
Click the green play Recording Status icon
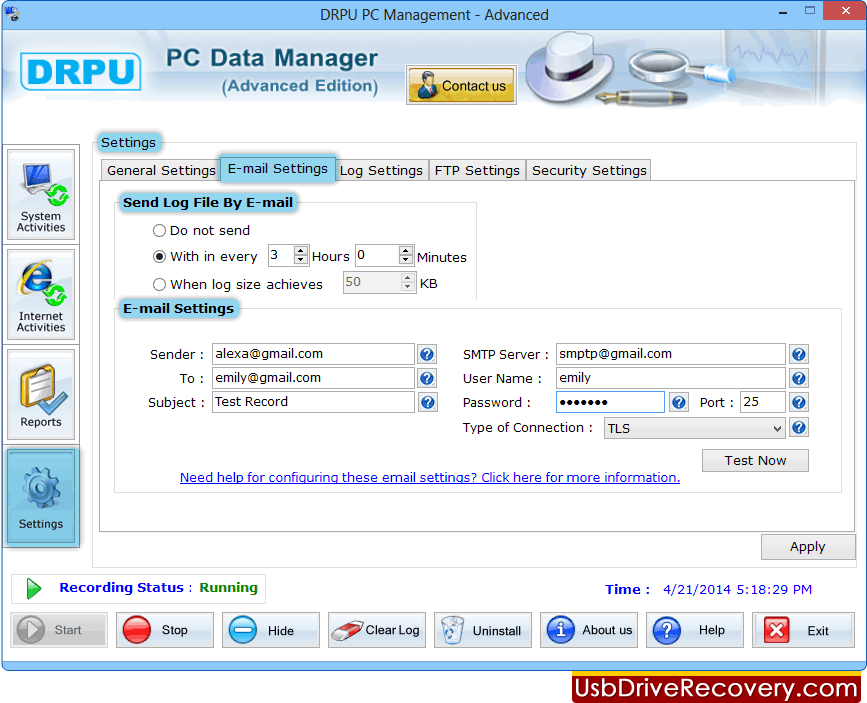click(34, 589)
